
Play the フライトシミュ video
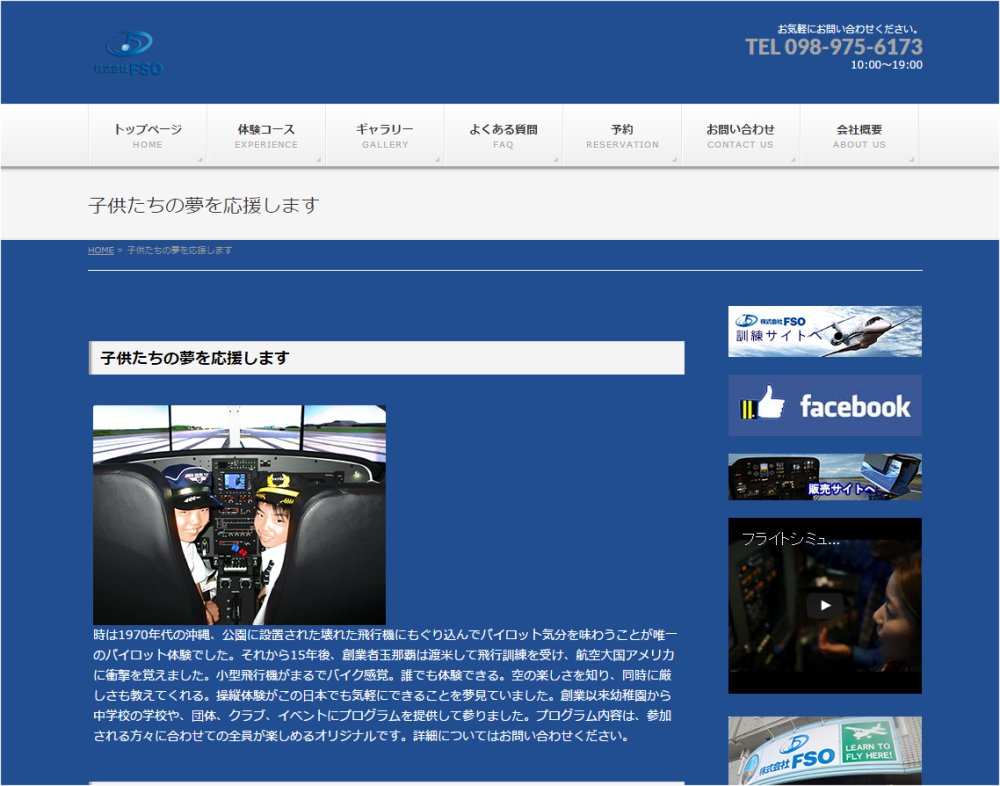tap(824, 605)
